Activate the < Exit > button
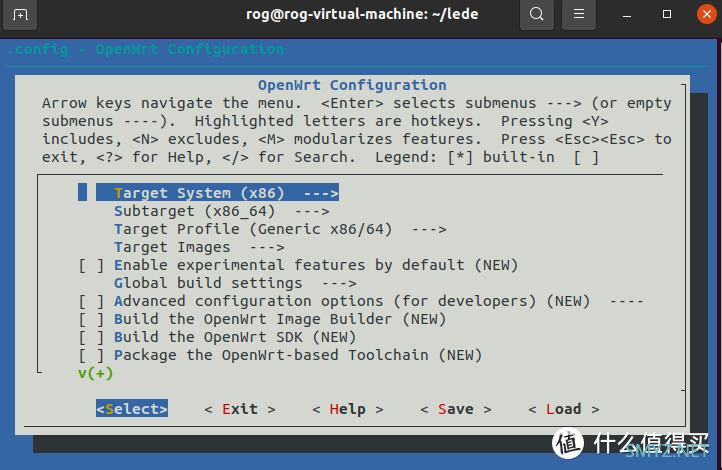722x470 pixels. click(x=239, y=409)
